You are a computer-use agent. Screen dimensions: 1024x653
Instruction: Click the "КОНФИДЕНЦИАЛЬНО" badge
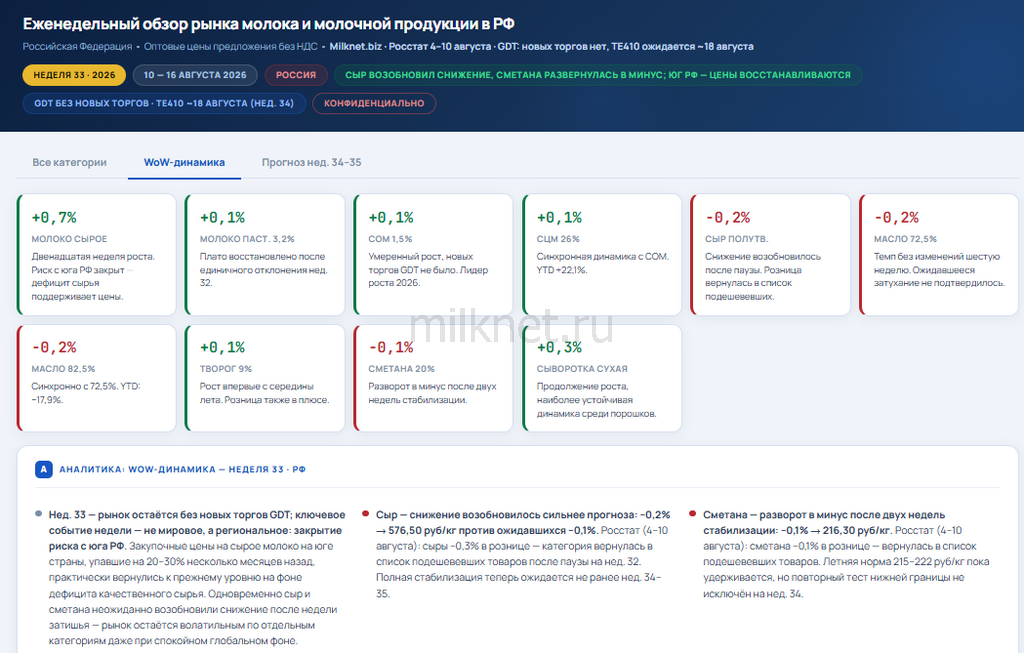tap(374, 103)
